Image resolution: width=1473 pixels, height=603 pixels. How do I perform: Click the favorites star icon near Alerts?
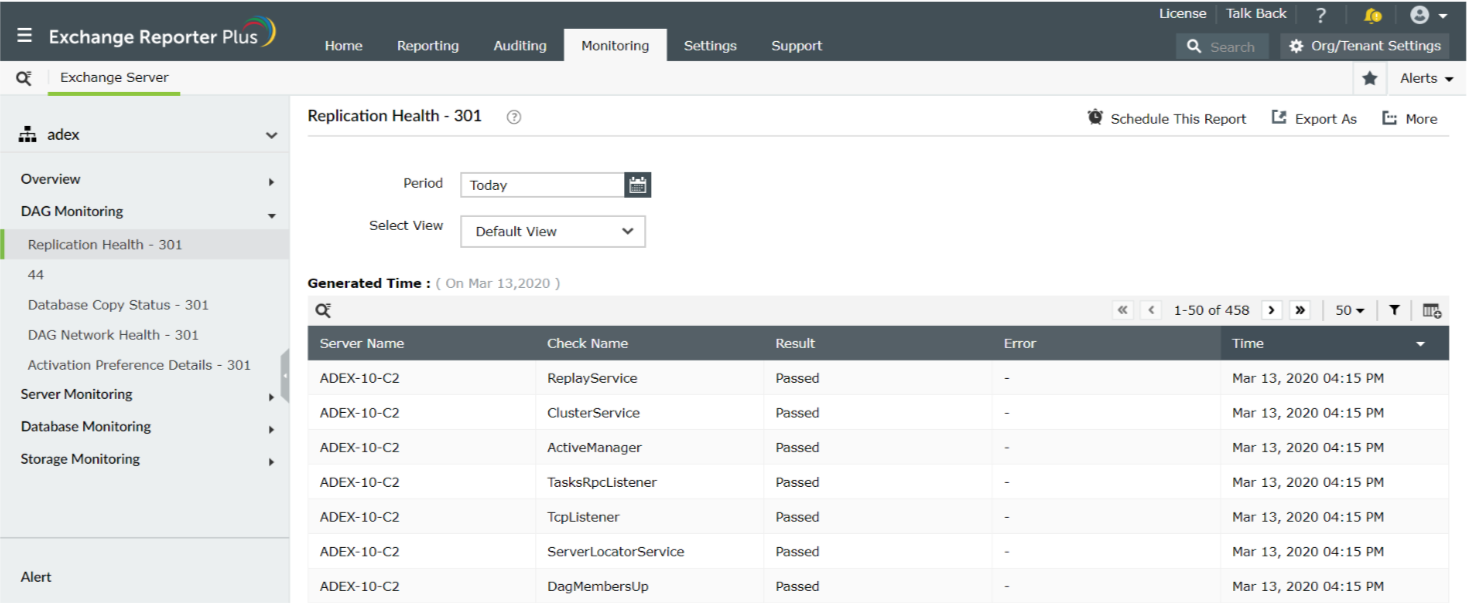pos(1369,78)
